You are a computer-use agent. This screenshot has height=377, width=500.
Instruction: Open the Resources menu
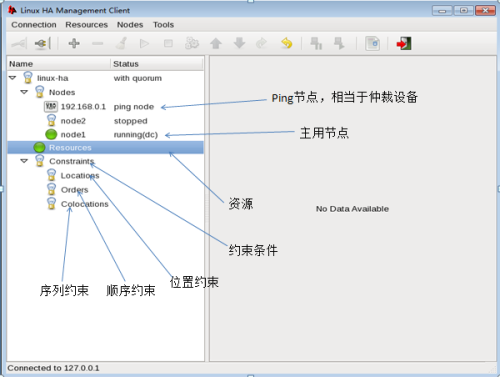click(87, 25)
